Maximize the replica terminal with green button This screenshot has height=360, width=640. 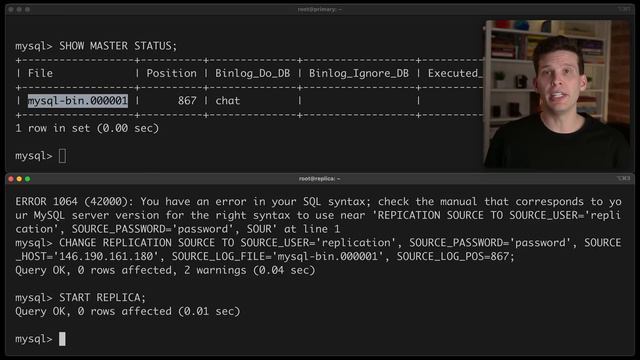(x=27, y=179)
